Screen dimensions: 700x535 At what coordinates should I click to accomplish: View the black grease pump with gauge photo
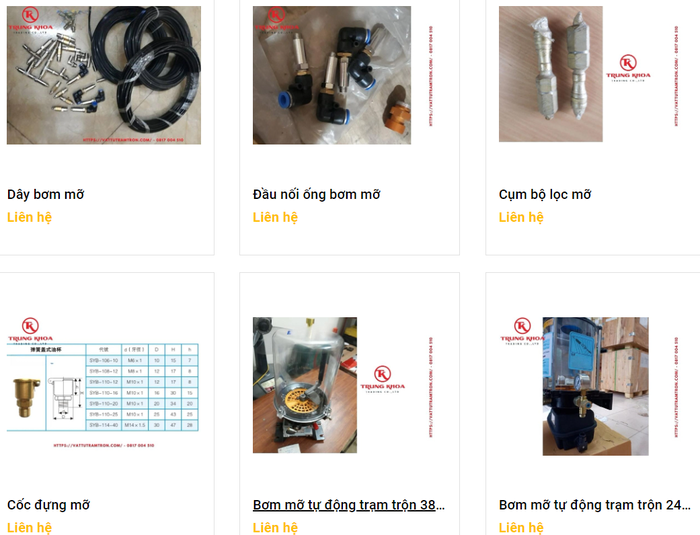[x=596, y=386]
